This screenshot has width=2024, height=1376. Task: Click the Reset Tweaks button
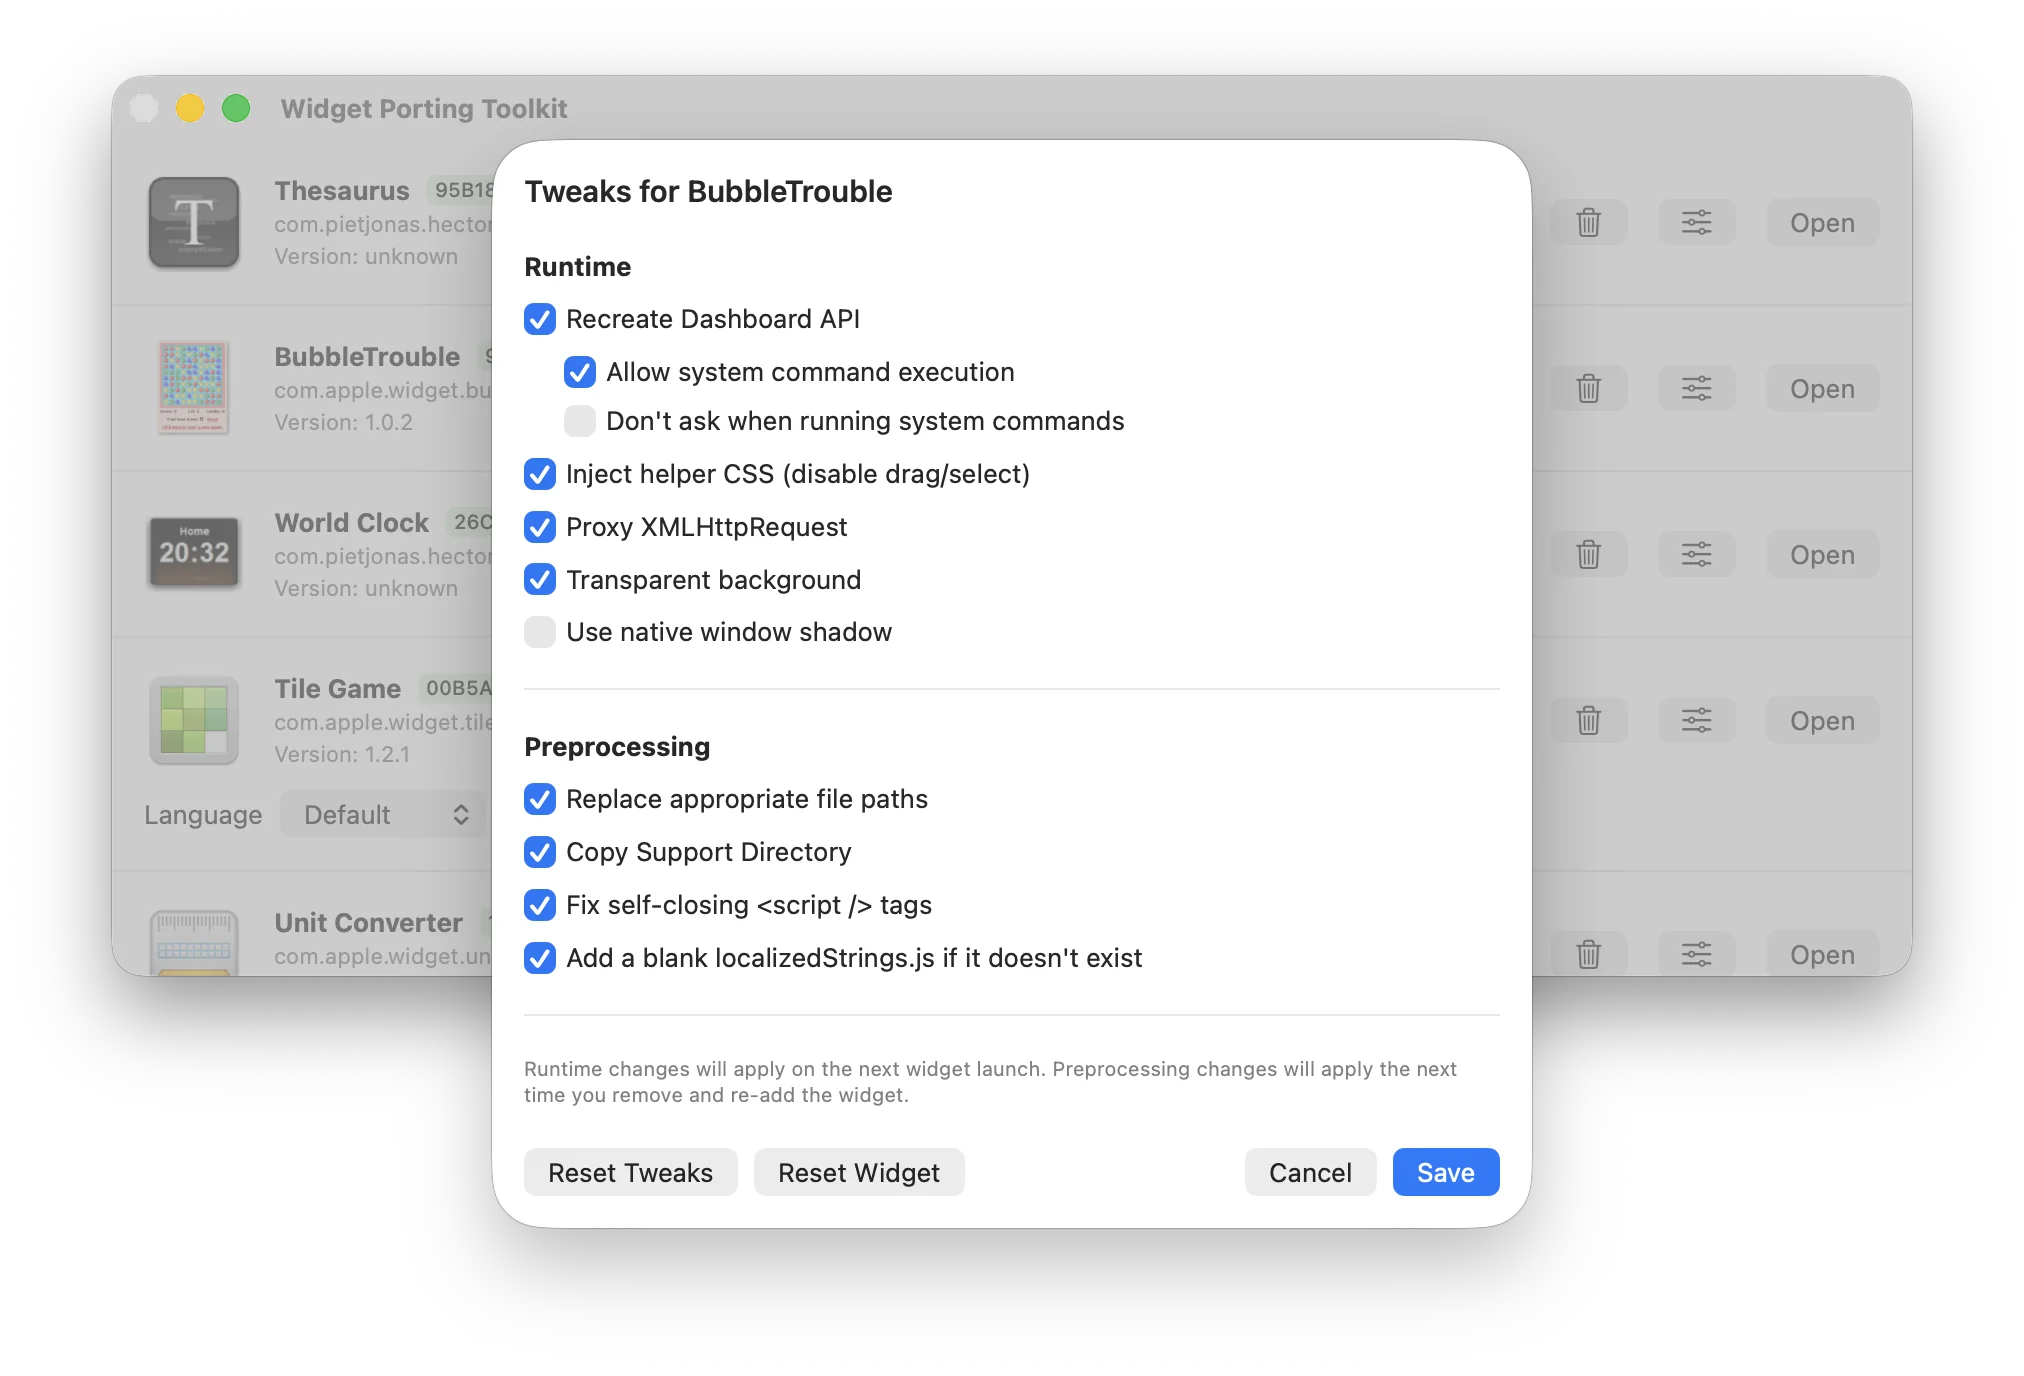click(630, 1172)
